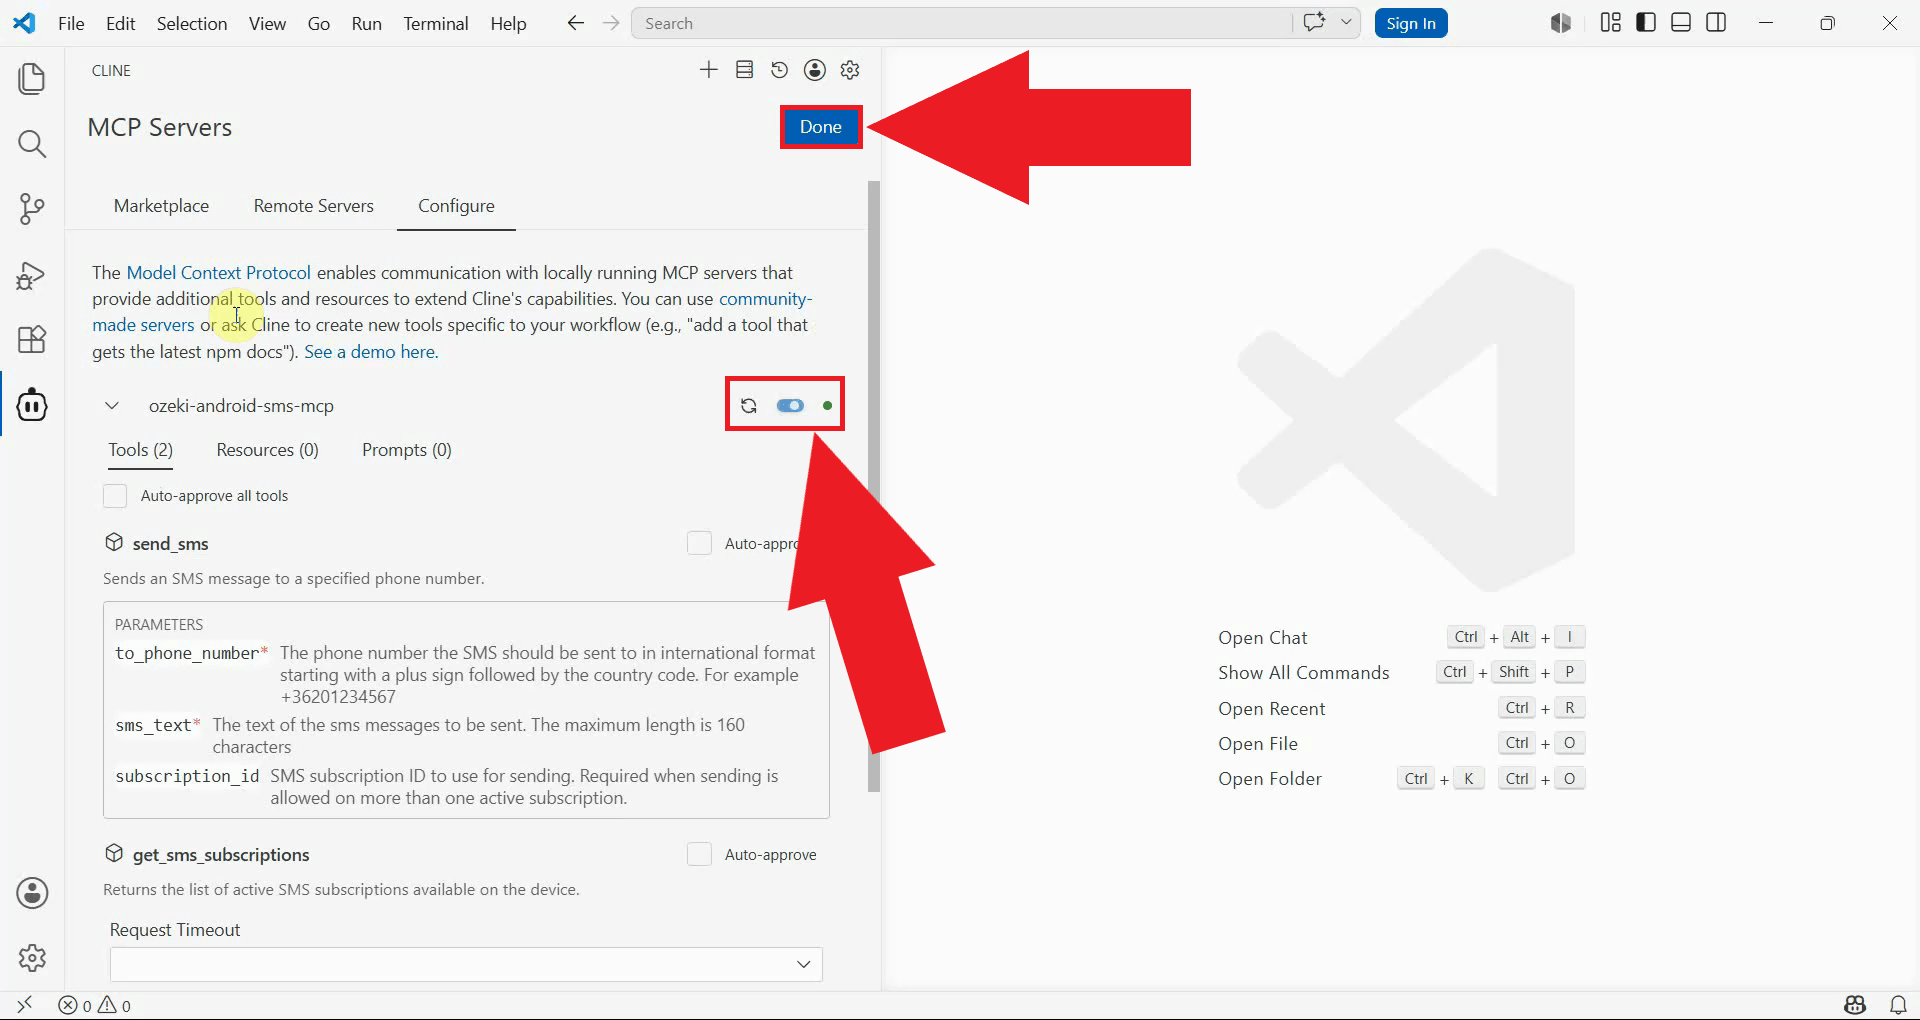Click the MCP Servers panel scrollbar
Screen dimensions: 1920x1020
coord(874,486)
